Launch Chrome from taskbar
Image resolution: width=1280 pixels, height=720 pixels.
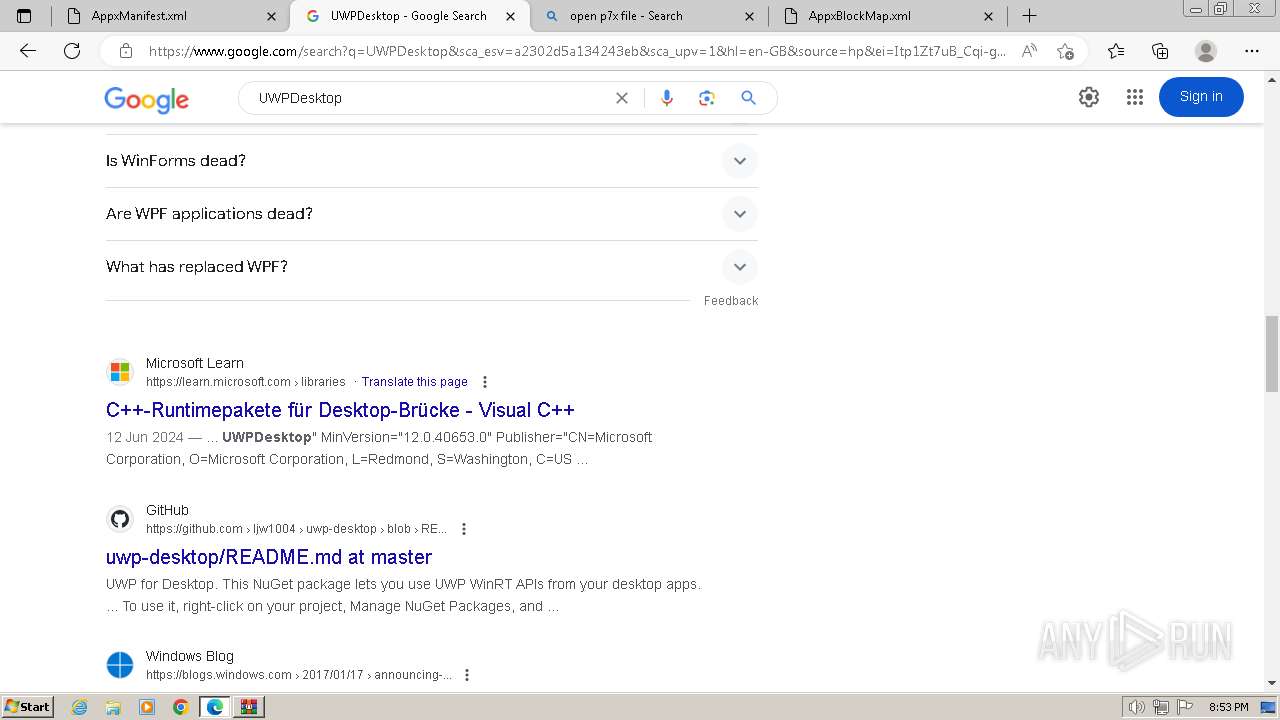tap(180, 707)
